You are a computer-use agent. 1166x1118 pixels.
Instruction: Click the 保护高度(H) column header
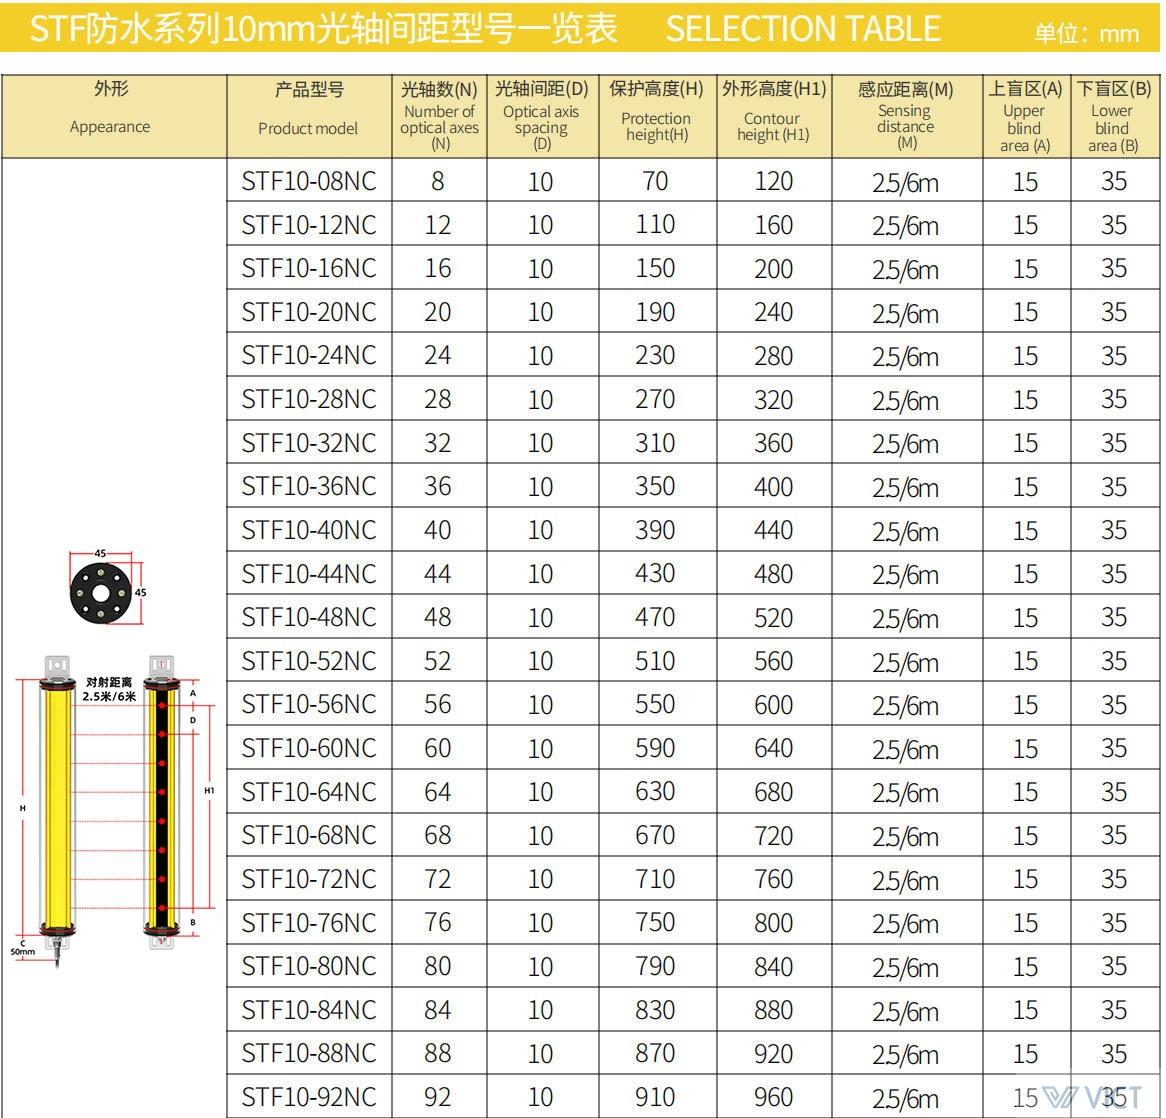point(656,115)
